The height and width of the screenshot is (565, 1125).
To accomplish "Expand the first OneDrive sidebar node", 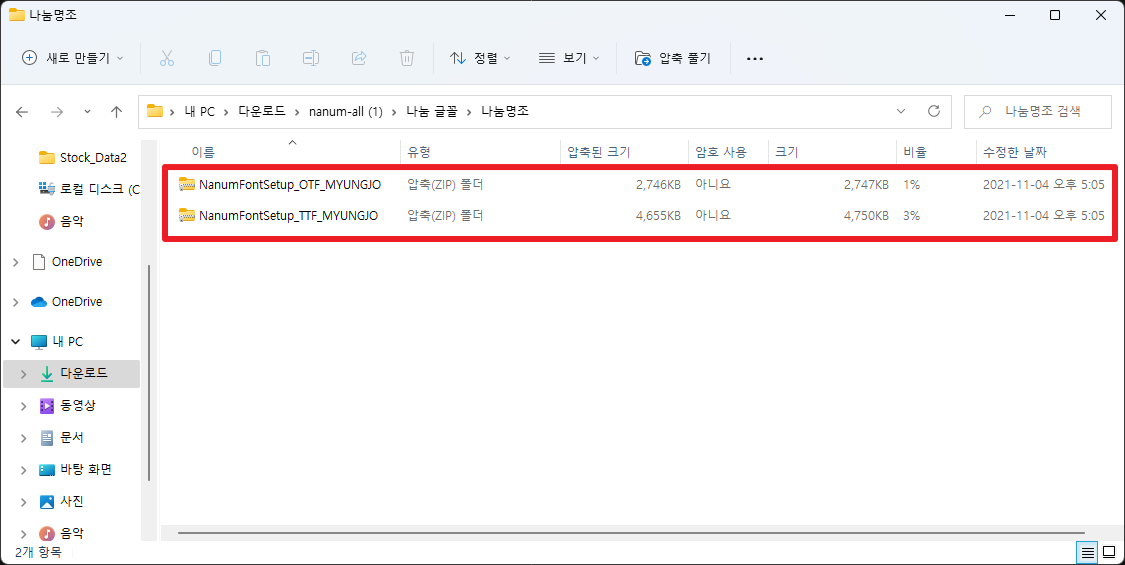I will coord(16,262).
